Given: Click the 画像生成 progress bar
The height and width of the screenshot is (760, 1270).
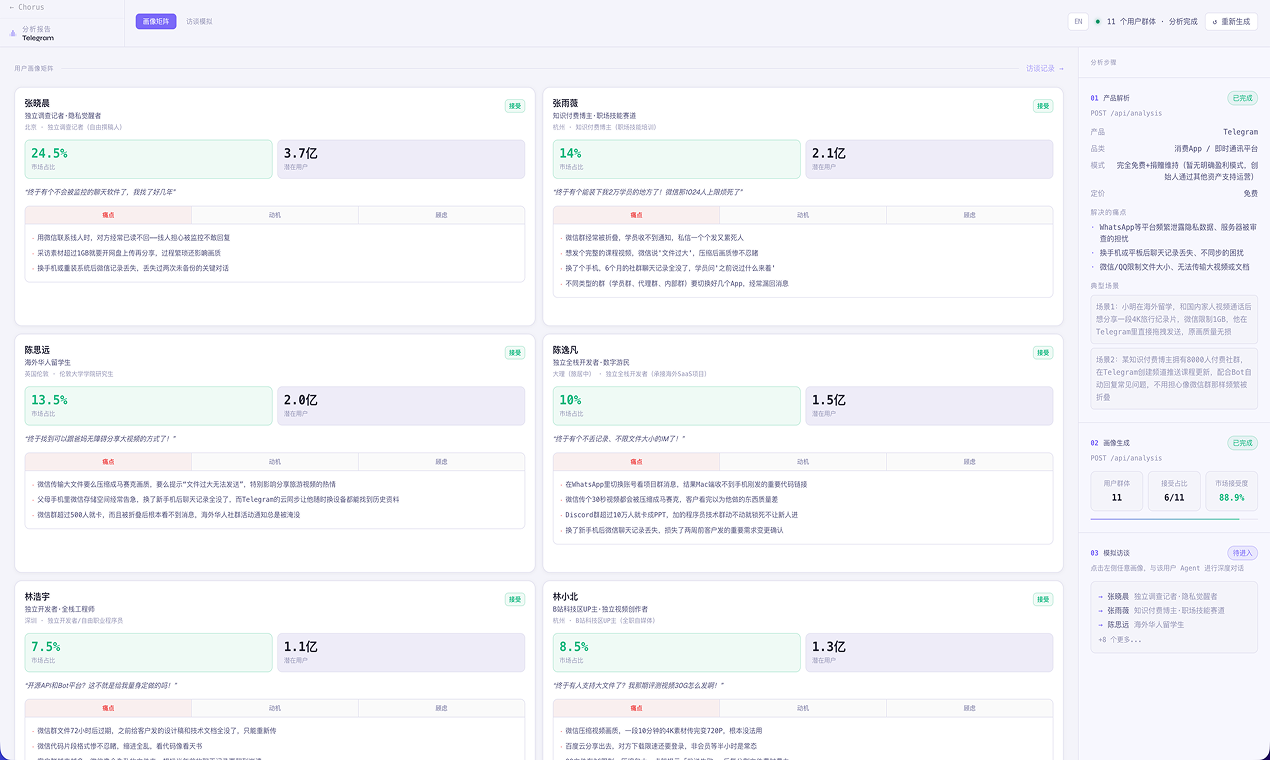Looking at the screenshot, I should 1174,519.
